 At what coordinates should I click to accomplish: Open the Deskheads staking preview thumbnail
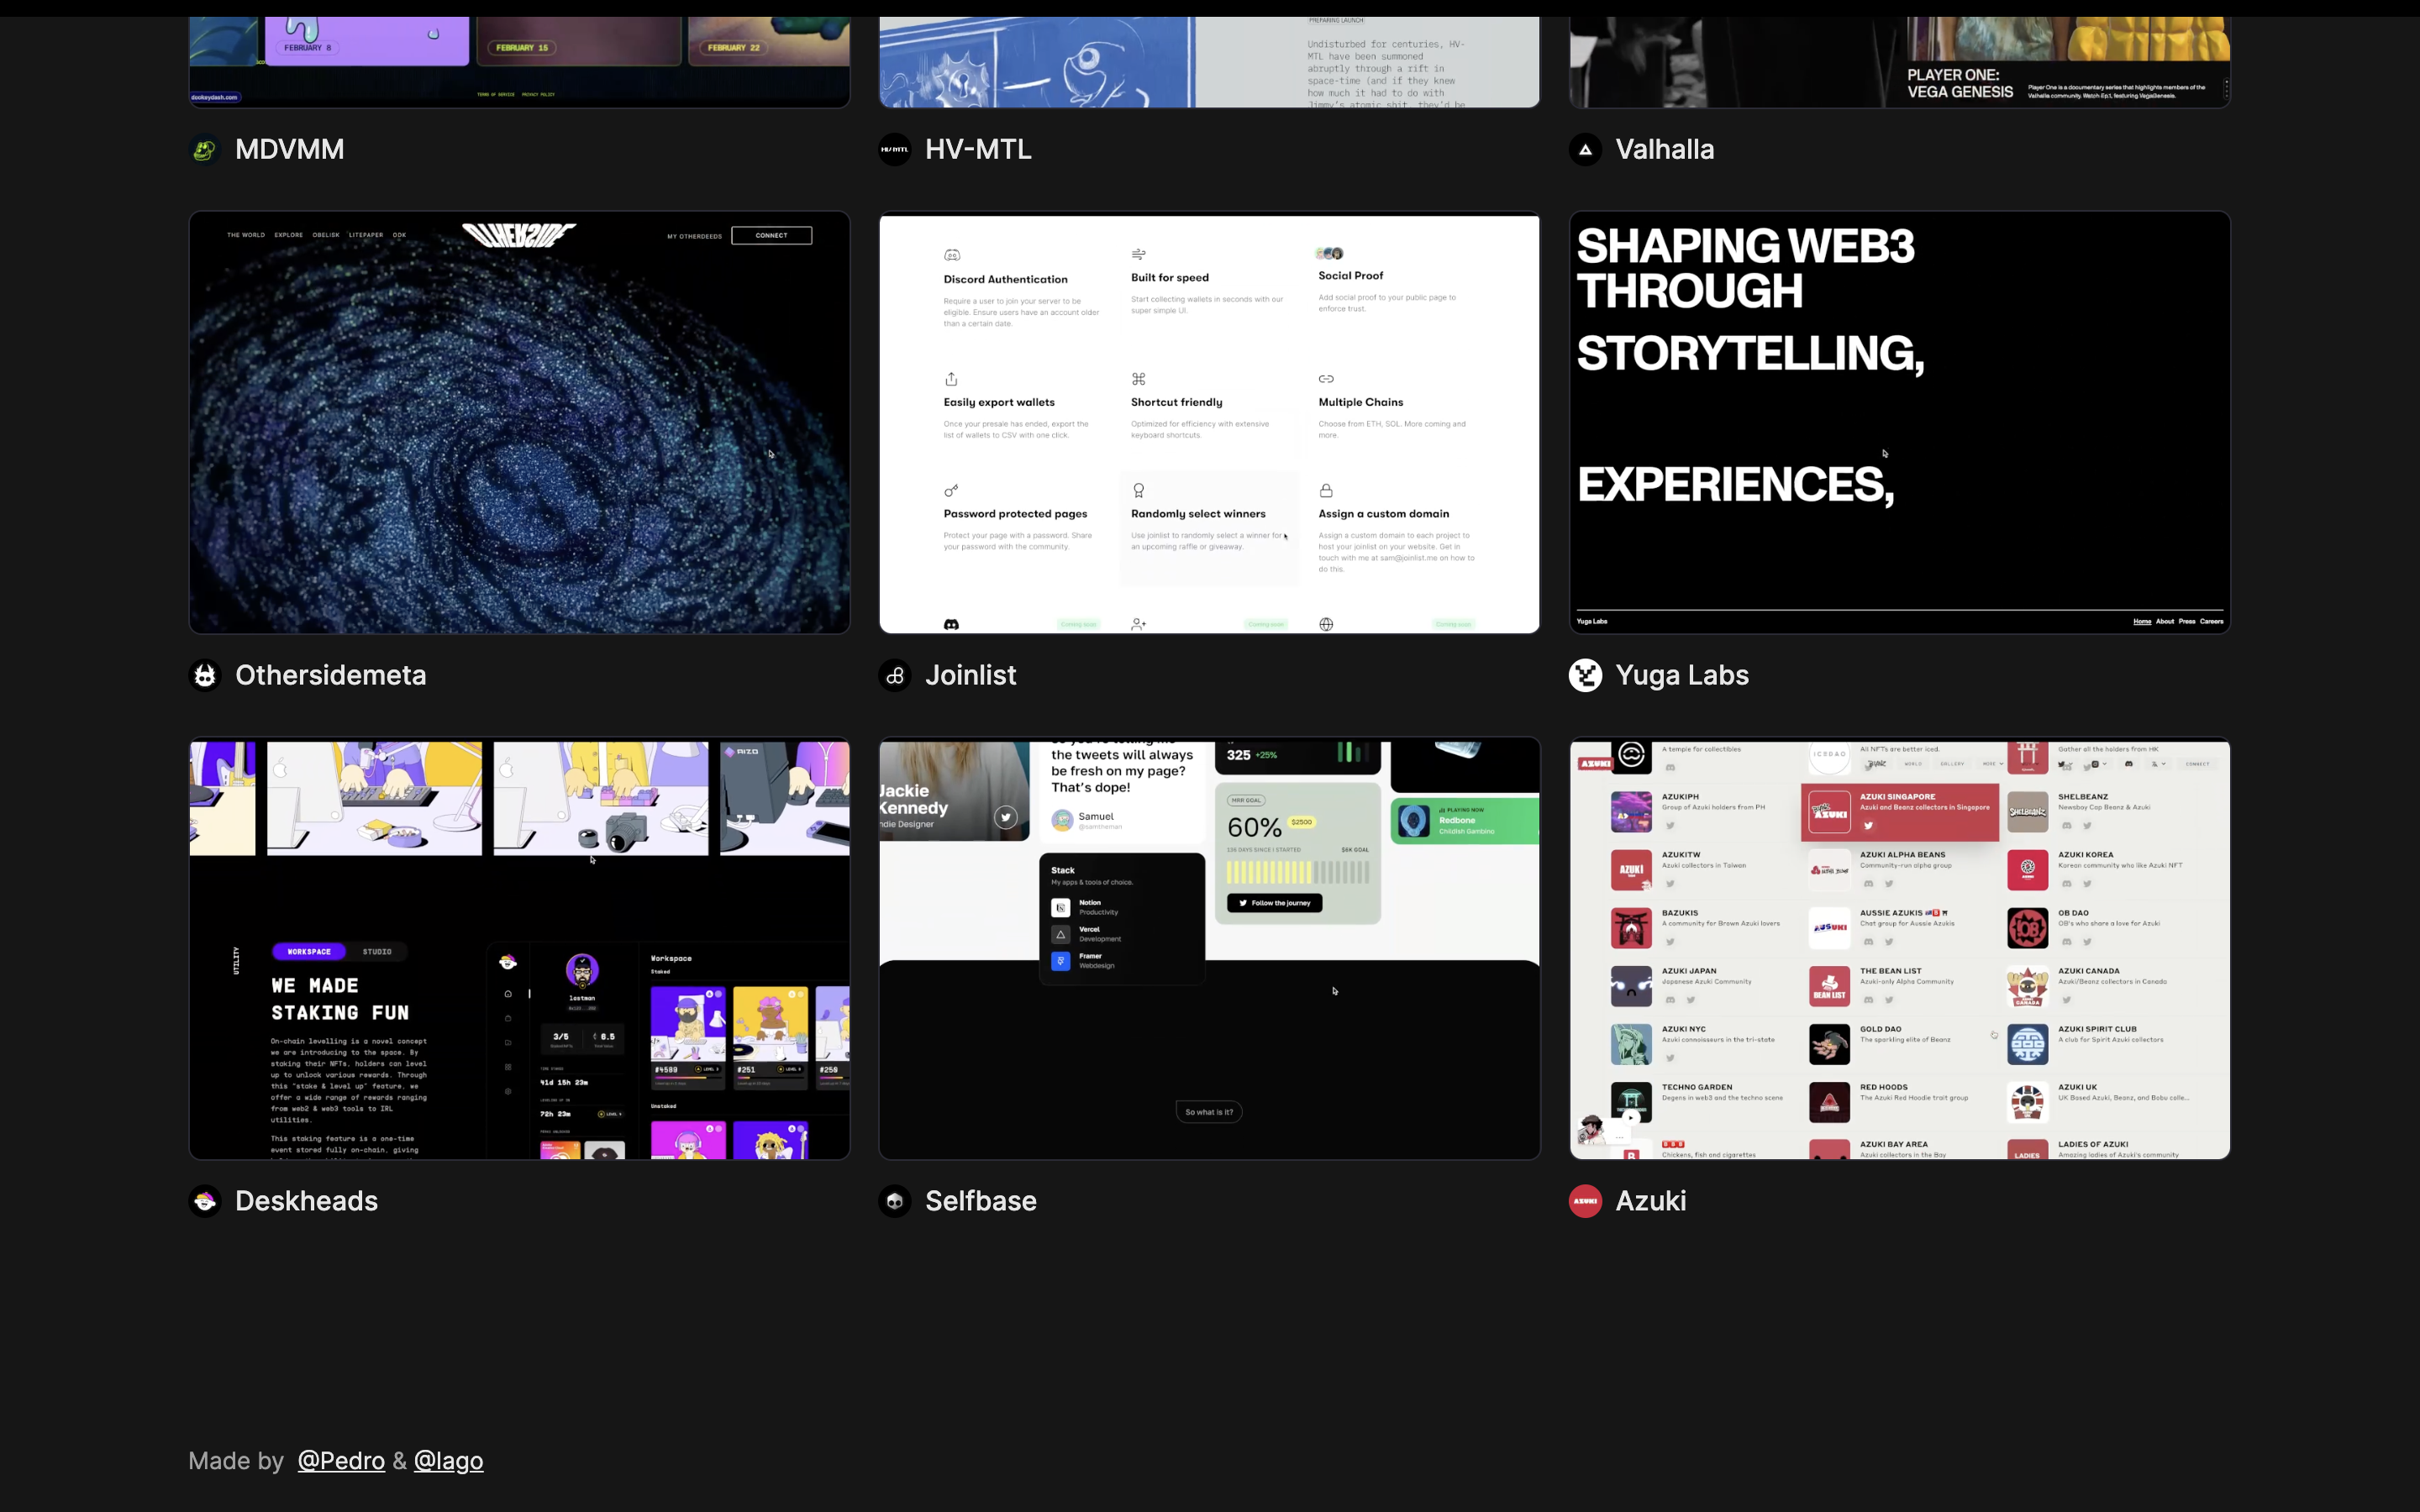pos(519,948)
